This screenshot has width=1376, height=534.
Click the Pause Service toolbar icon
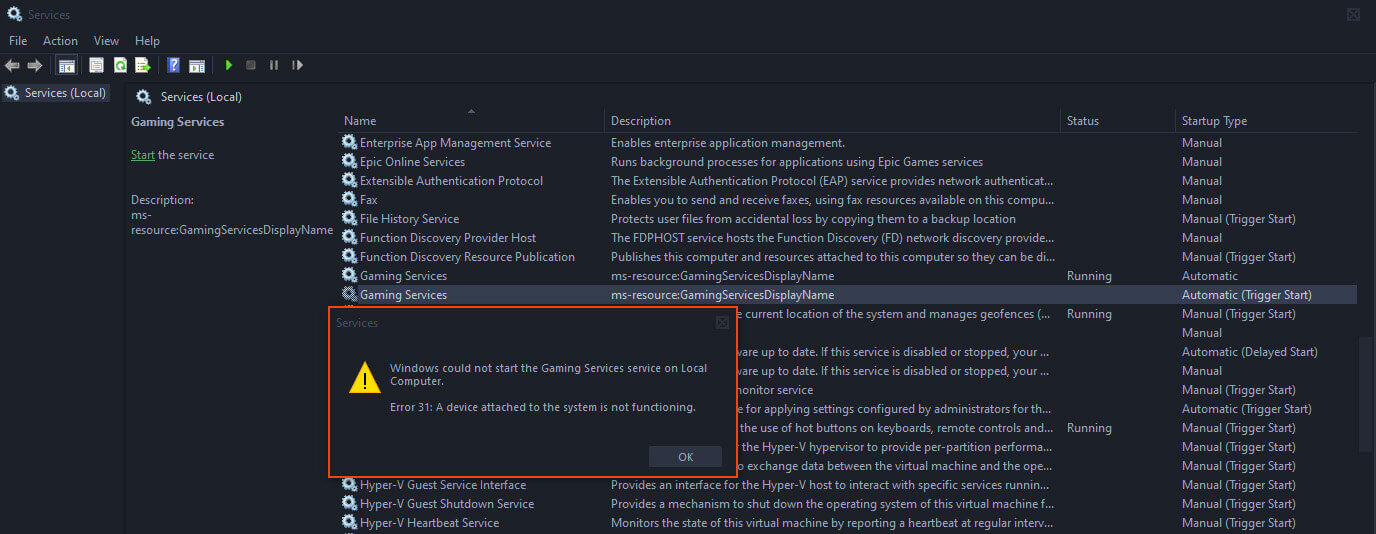coord(274,65)
